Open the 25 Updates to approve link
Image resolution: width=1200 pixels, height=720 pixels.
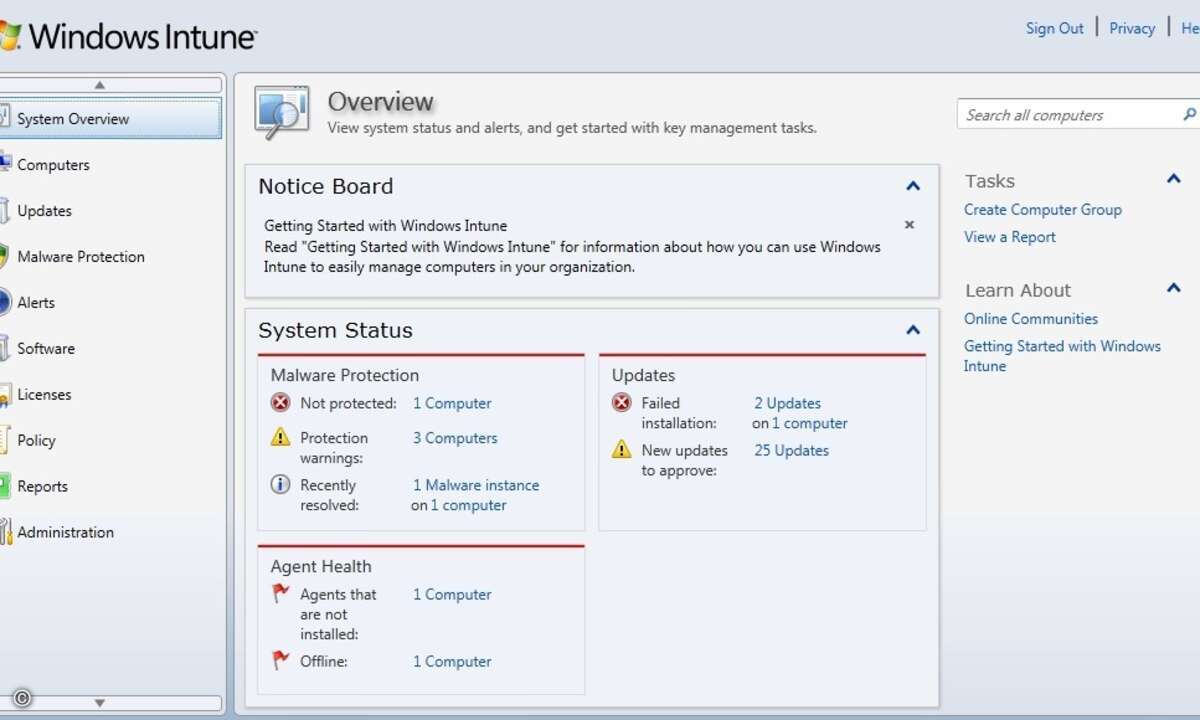pos(791,450)
